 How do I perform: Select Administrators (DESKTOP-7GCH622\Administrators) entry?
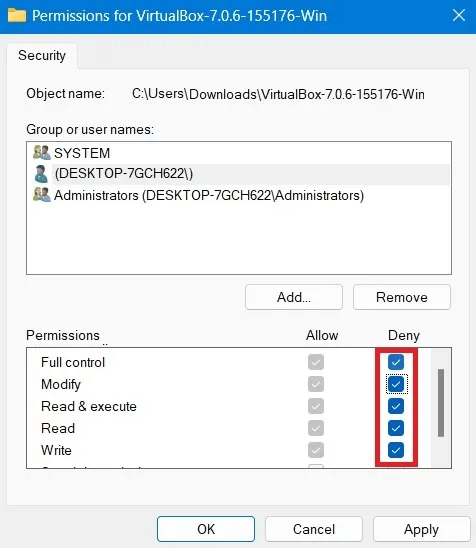[239, 195]
